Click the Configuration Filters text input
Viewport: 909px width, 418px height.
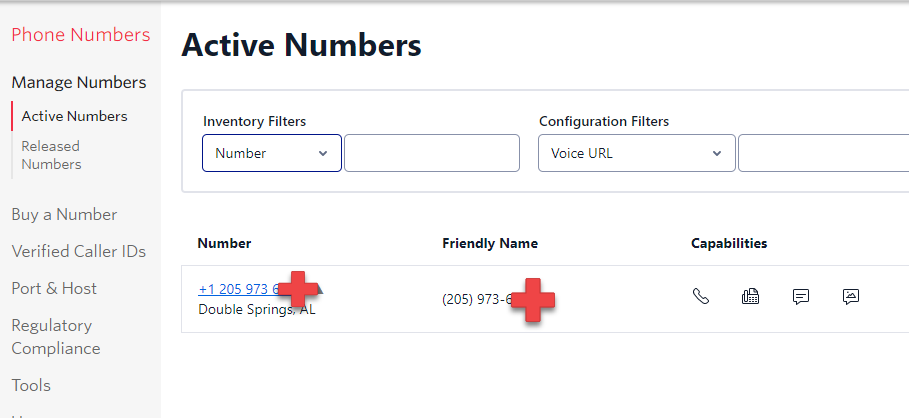tap(822, 153)
